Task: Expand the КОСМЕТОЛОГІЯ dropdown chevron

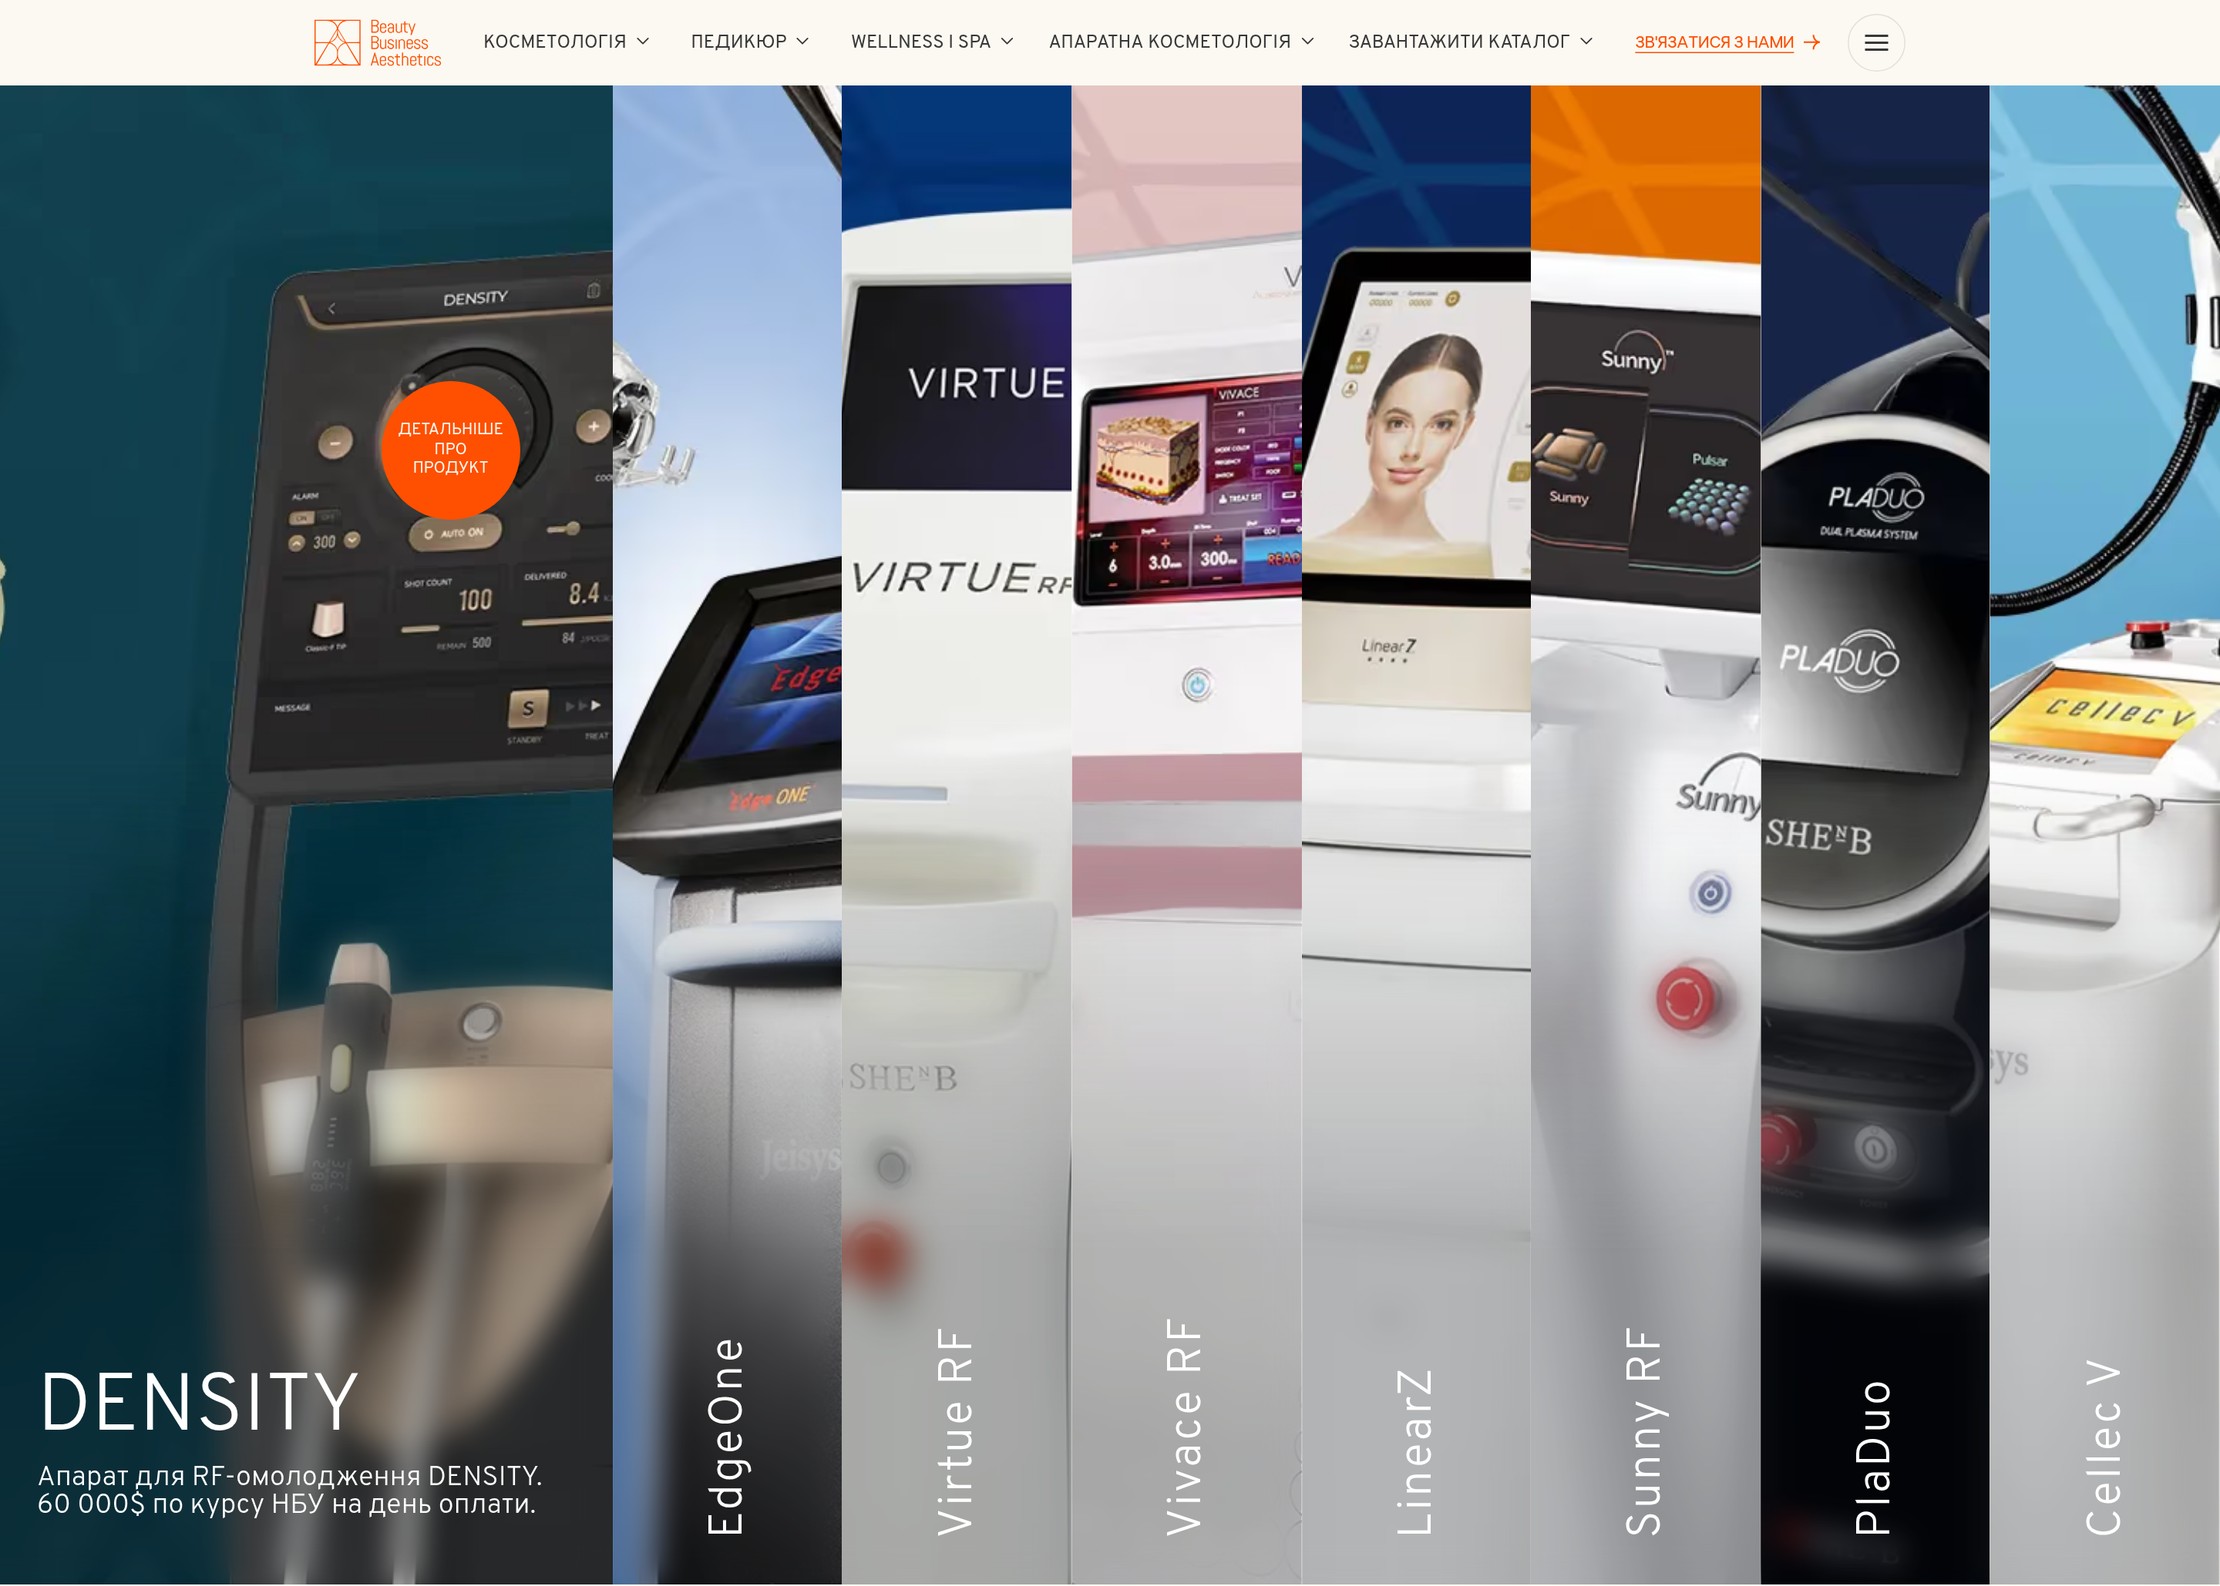Action: pyautogui.click(x=643, y=42)
